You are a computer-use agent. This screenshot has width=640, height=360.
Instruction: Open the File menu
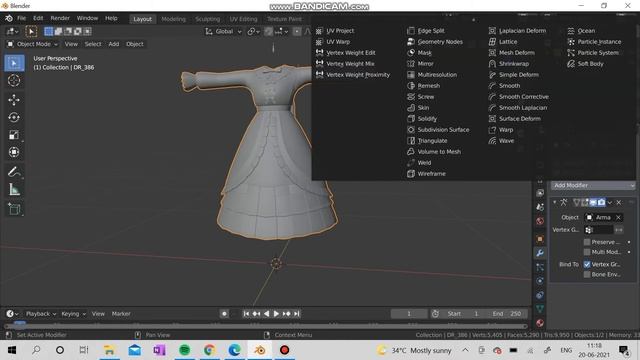point(21,18)
